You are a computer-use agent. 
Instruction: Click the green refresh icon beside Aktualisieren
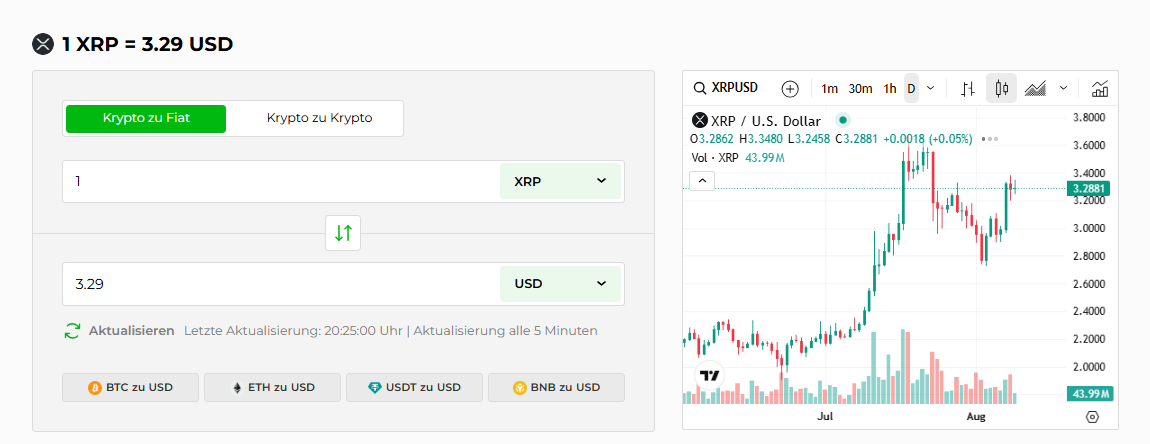pyautogui.click(x=72, y=331)
